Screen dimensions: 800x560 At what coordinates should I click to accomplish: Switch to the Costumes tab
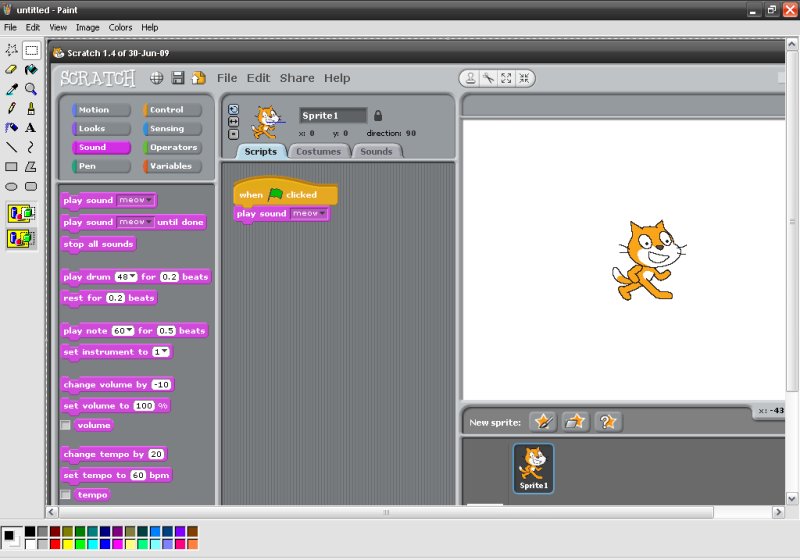pos(318,151)
